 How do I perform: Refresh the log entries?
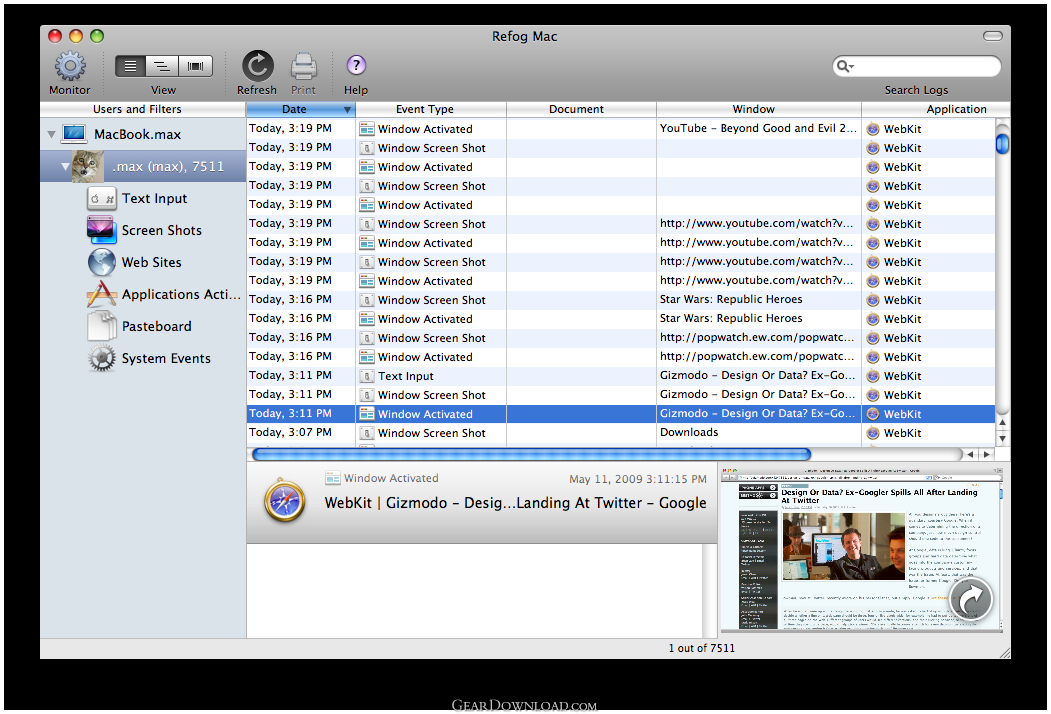(257, 66)
